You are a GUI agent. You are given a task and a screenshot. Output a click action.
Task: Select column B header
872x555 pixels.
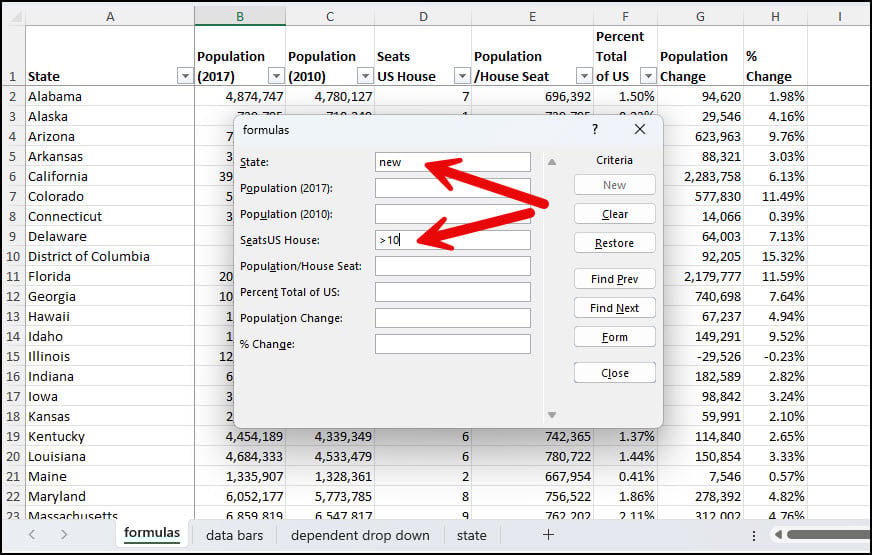click(240, 16)
